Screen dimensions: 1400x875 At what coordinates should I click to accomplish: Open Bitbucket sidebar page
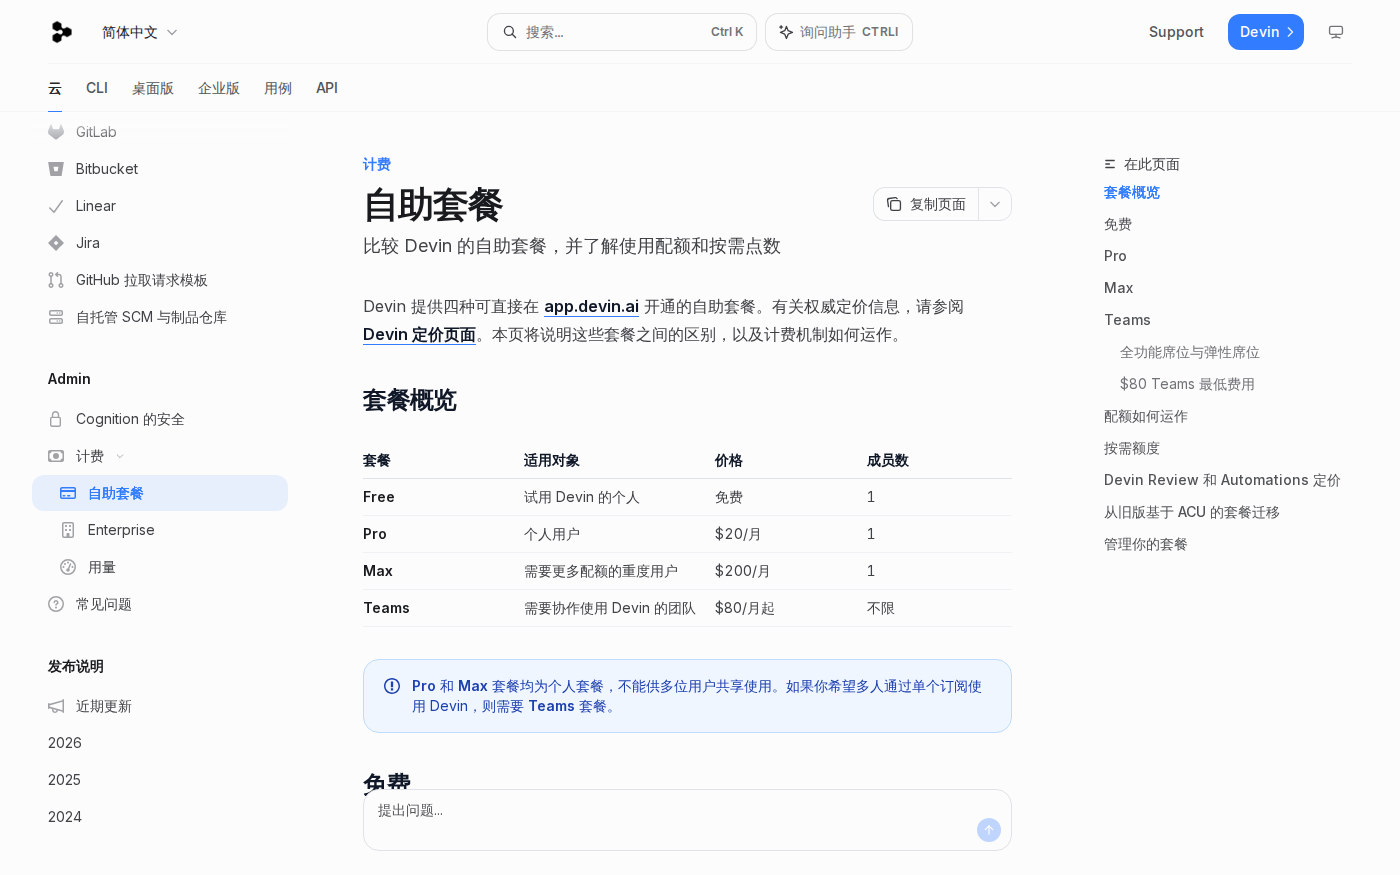(160, 169)
